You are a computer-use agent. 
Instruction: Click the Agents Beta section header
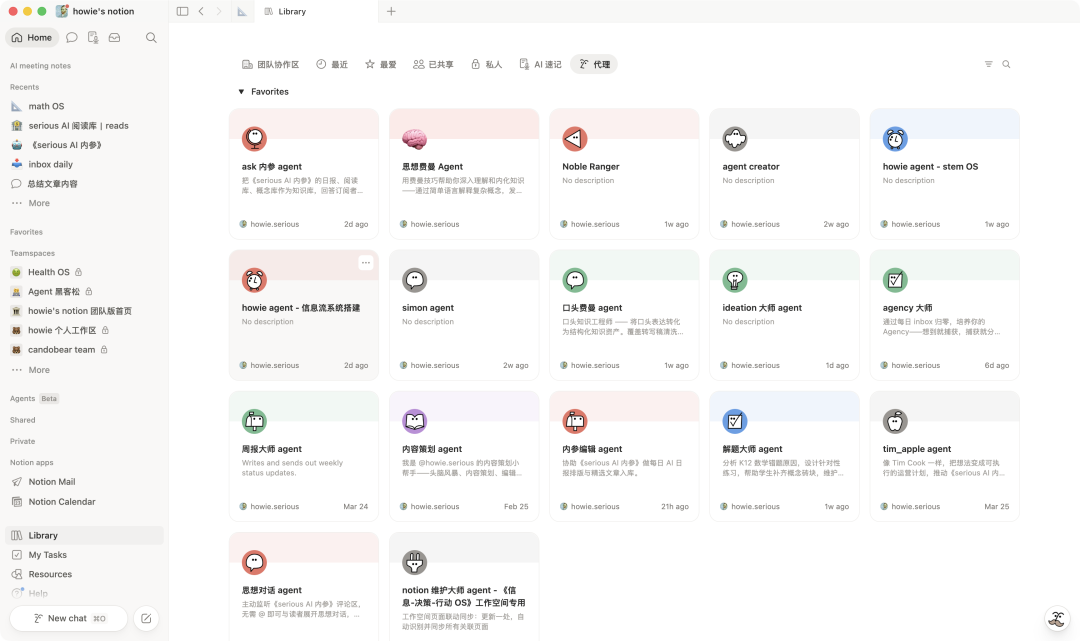pyautogui.click(x=34, y=399)
